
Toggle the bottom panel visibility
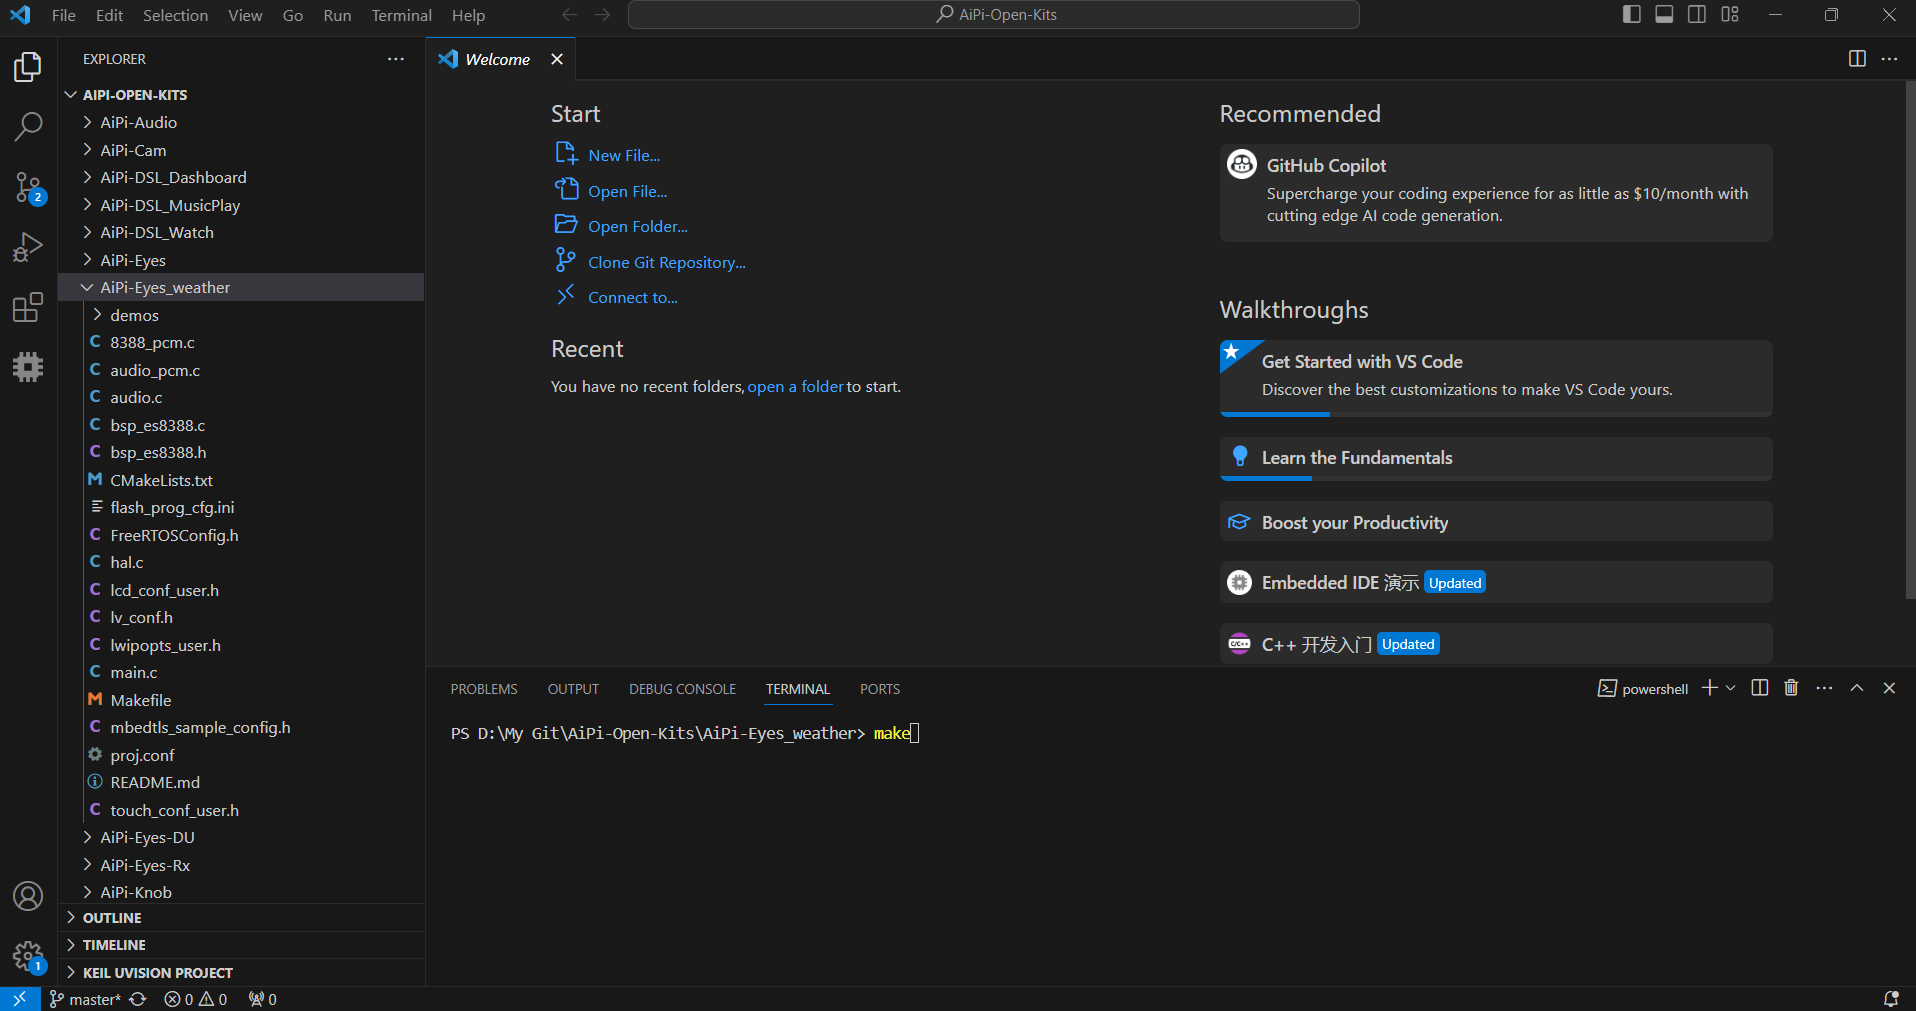pos(1664,15)
